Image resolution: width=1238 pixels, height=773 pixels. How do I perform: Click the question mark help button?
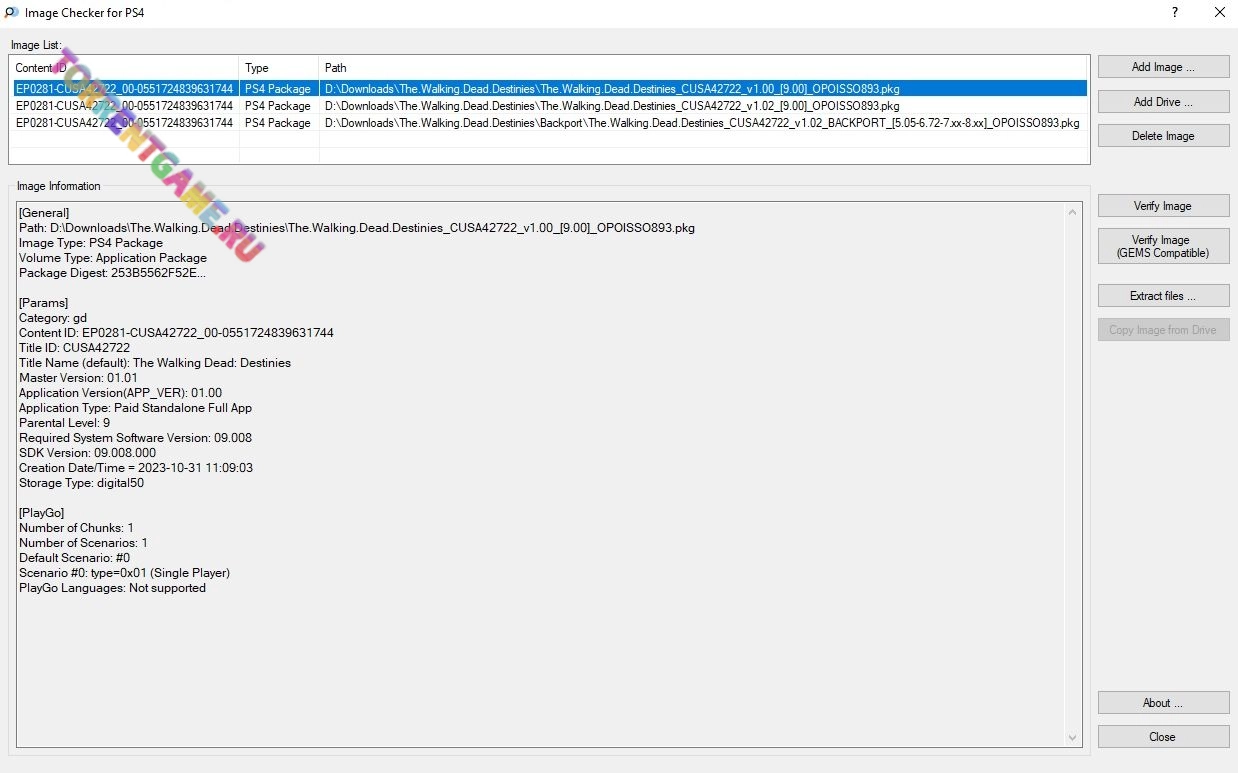point(1174,13)
